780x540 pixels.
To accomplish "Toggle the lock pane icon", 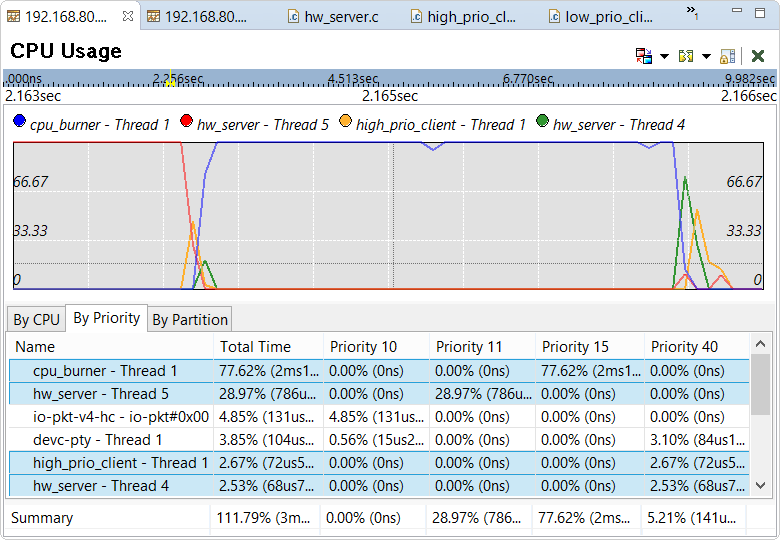I will pos(728,56).
